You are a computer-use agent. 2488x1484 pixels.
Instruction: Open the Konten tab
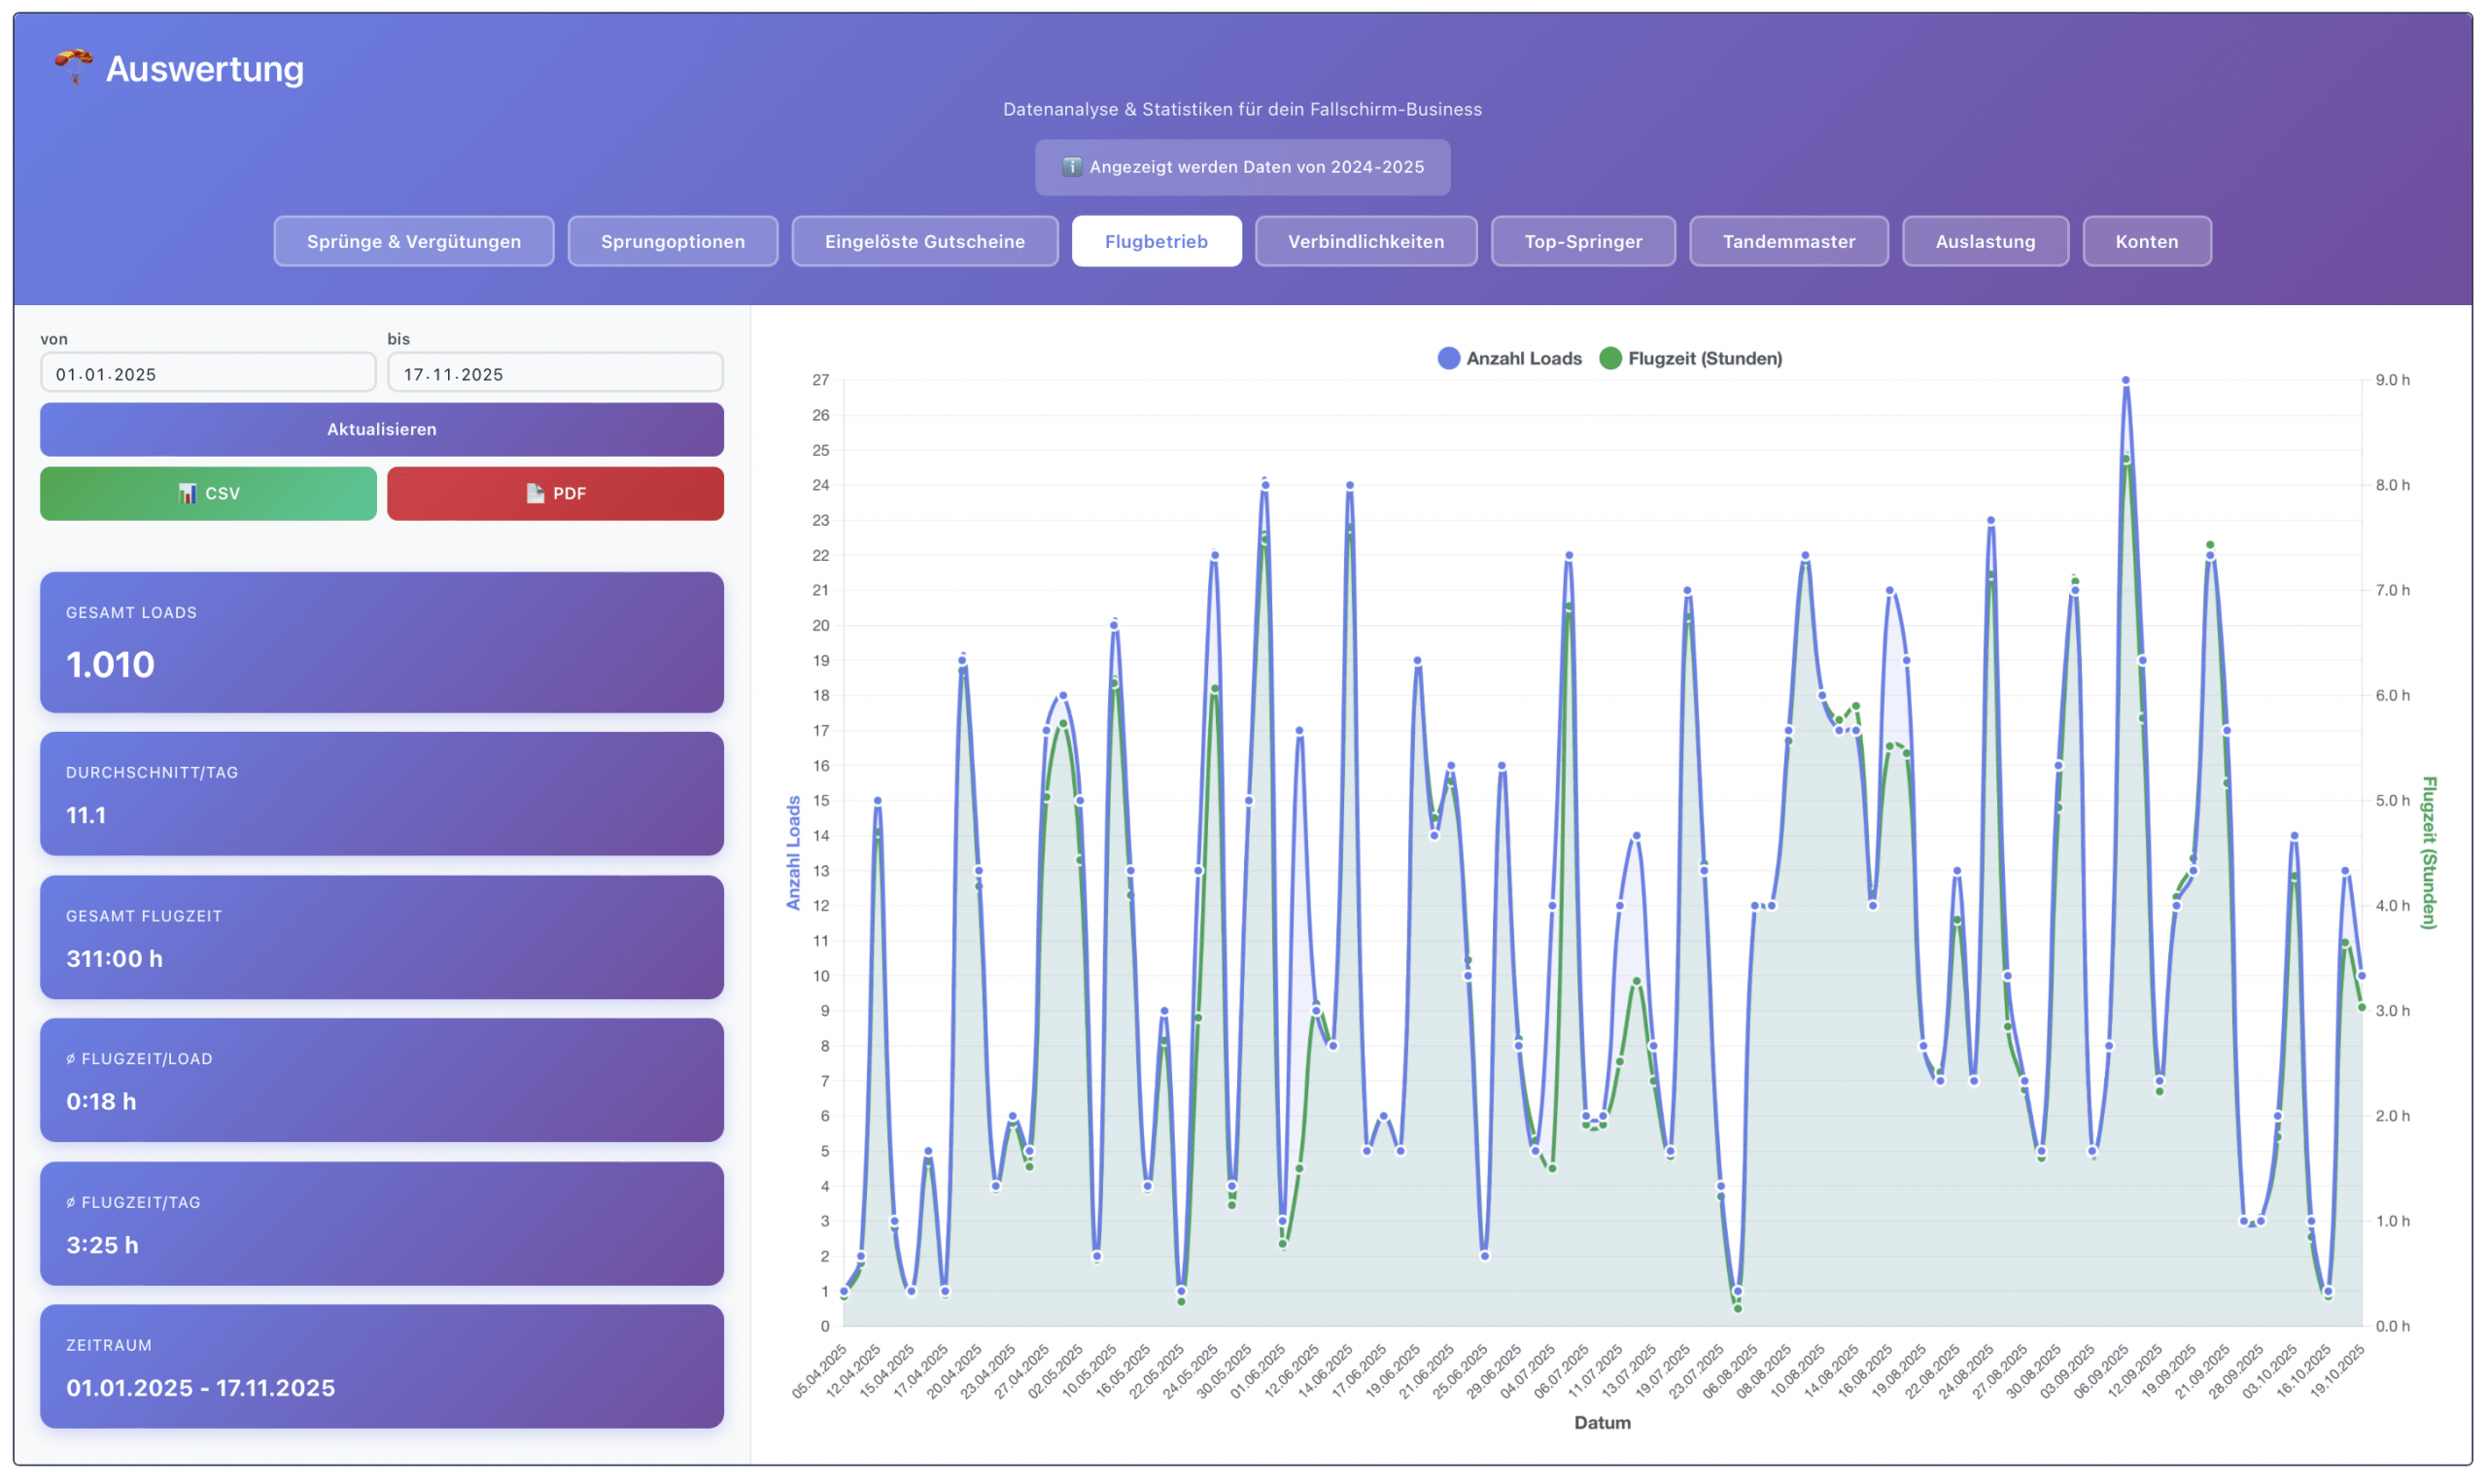click(2146, 241)
